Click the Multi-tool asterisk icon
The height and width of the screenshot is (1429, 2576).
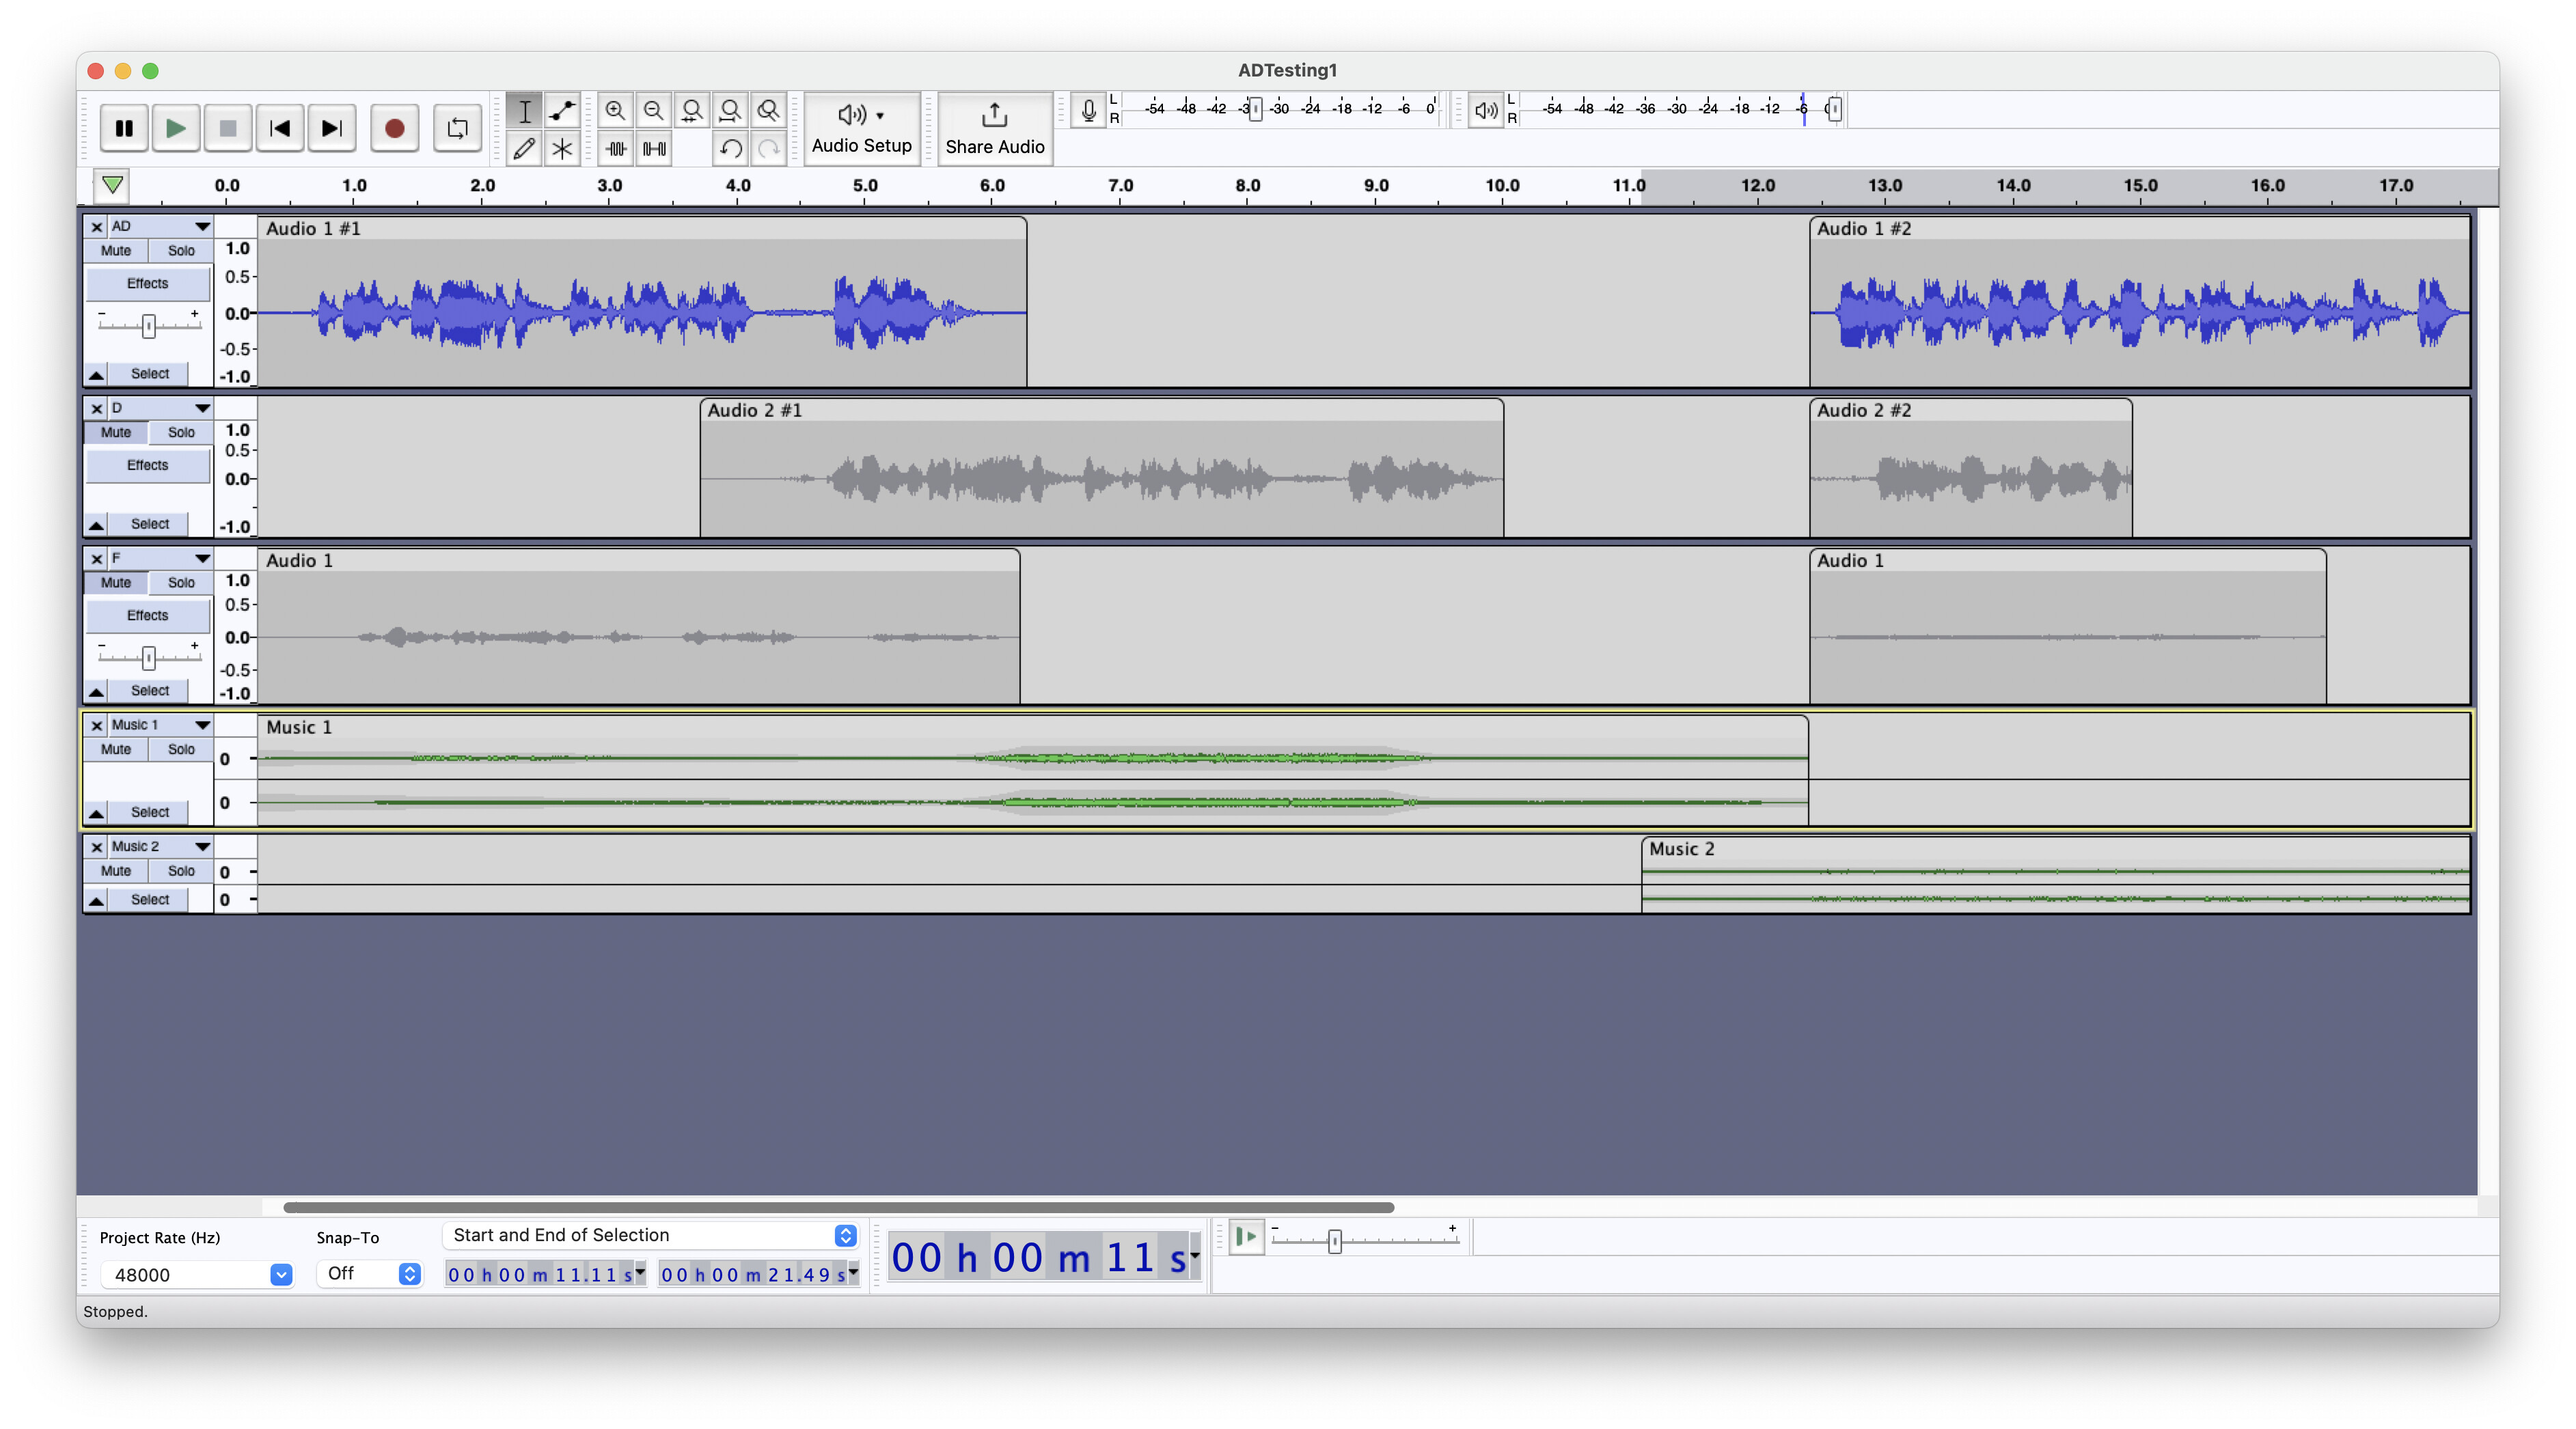562,149
